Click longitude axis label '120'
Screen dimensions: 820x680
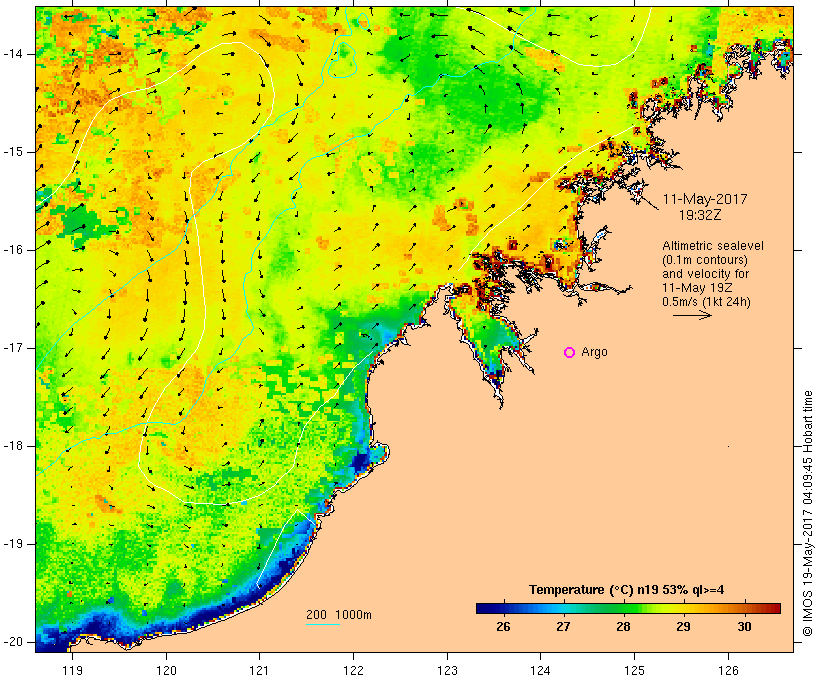166,671
